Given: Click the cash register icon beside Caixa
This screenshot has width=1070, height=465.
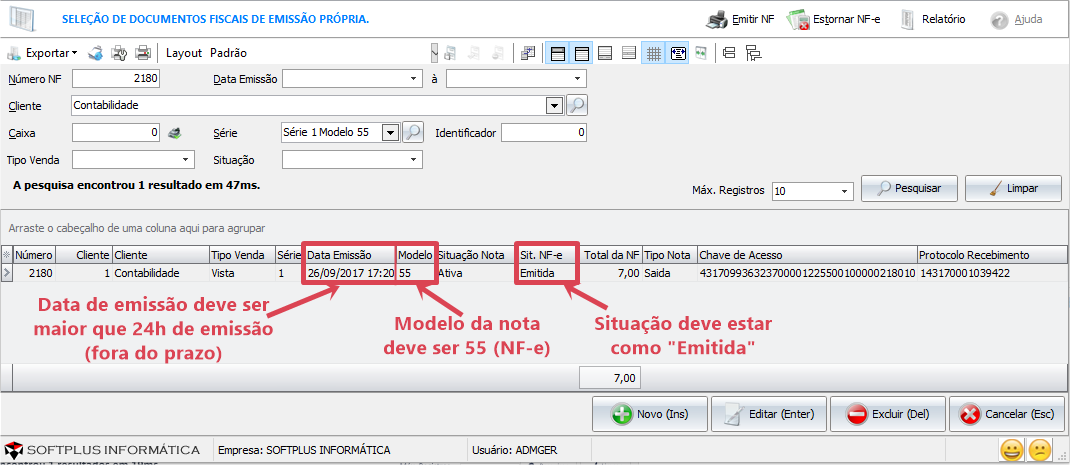Looking at the screenshot, I should click(176, 132).
